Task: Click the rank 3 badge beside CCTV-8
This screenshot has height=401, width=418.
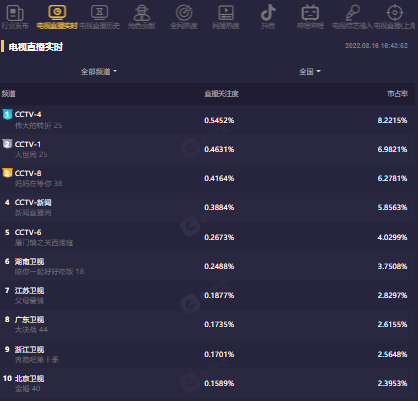Action: click(7, 173)
